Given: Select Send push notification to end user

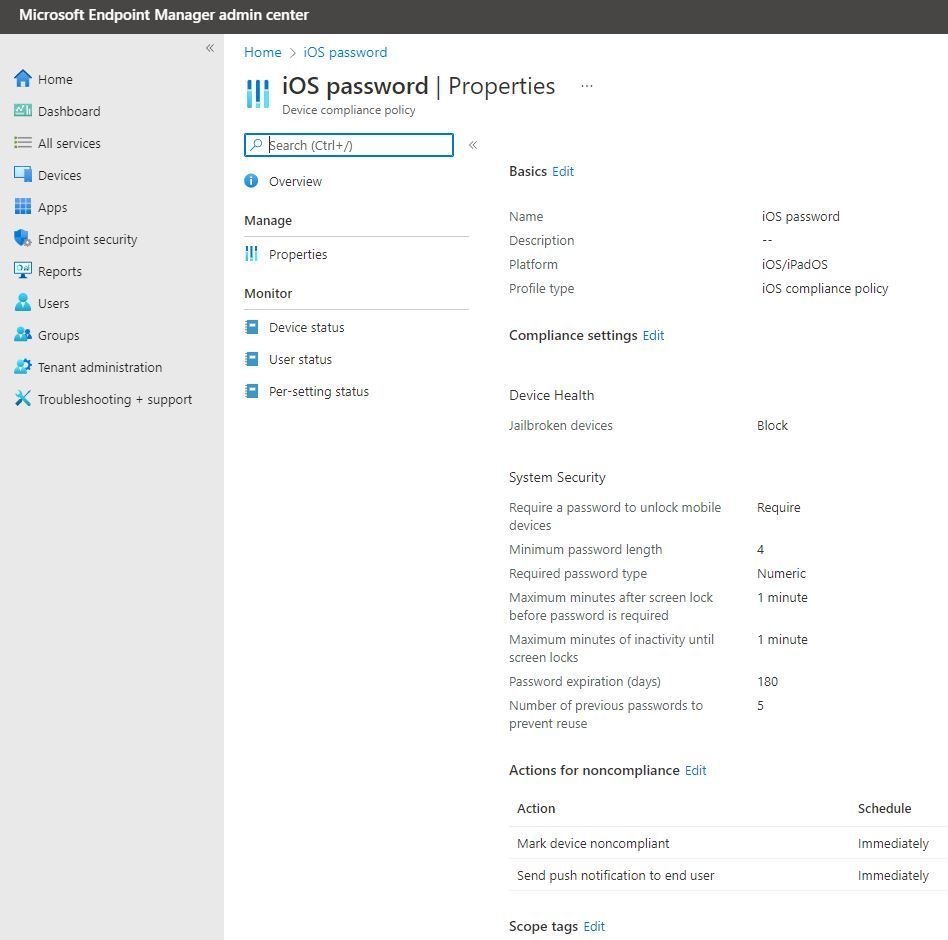Looking at the screenshot, I should [x=729, y=875].
